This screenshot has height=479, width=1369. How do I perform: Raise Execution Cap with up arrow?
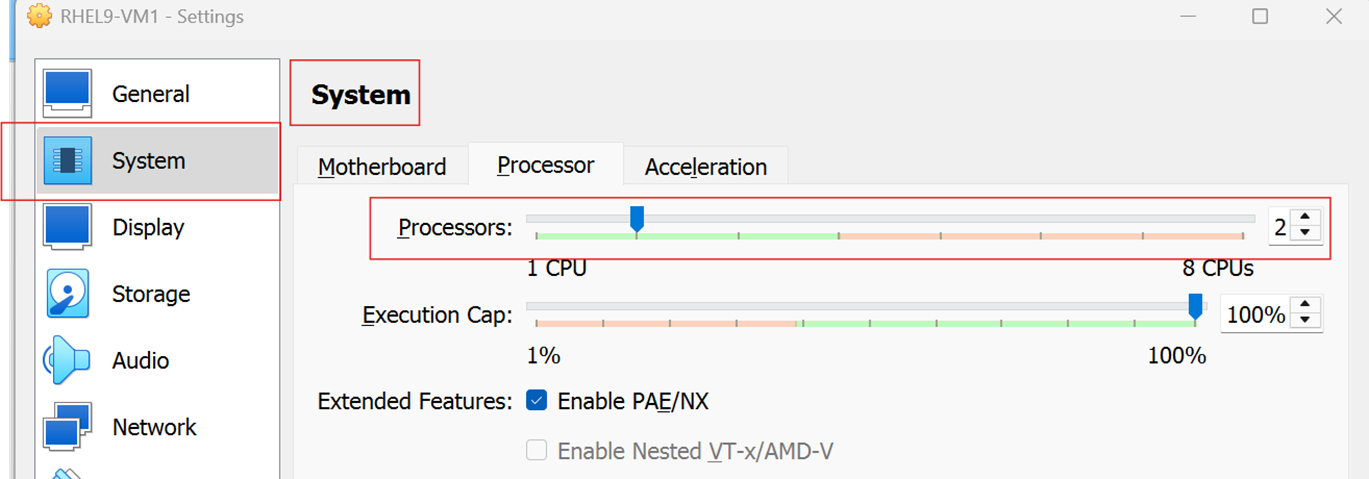pos(1304,306)
